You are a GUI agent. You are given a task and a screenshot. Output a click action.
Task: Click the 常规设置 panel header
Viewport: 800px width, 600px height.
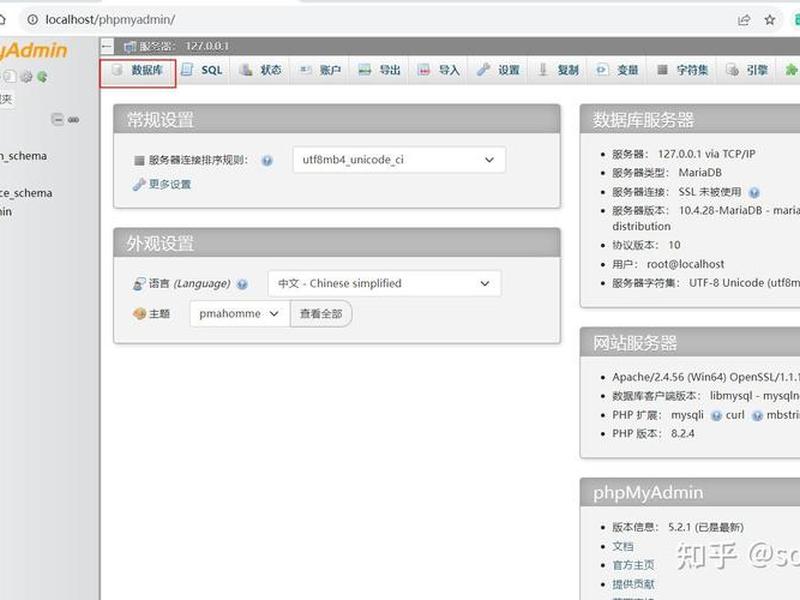337,119
